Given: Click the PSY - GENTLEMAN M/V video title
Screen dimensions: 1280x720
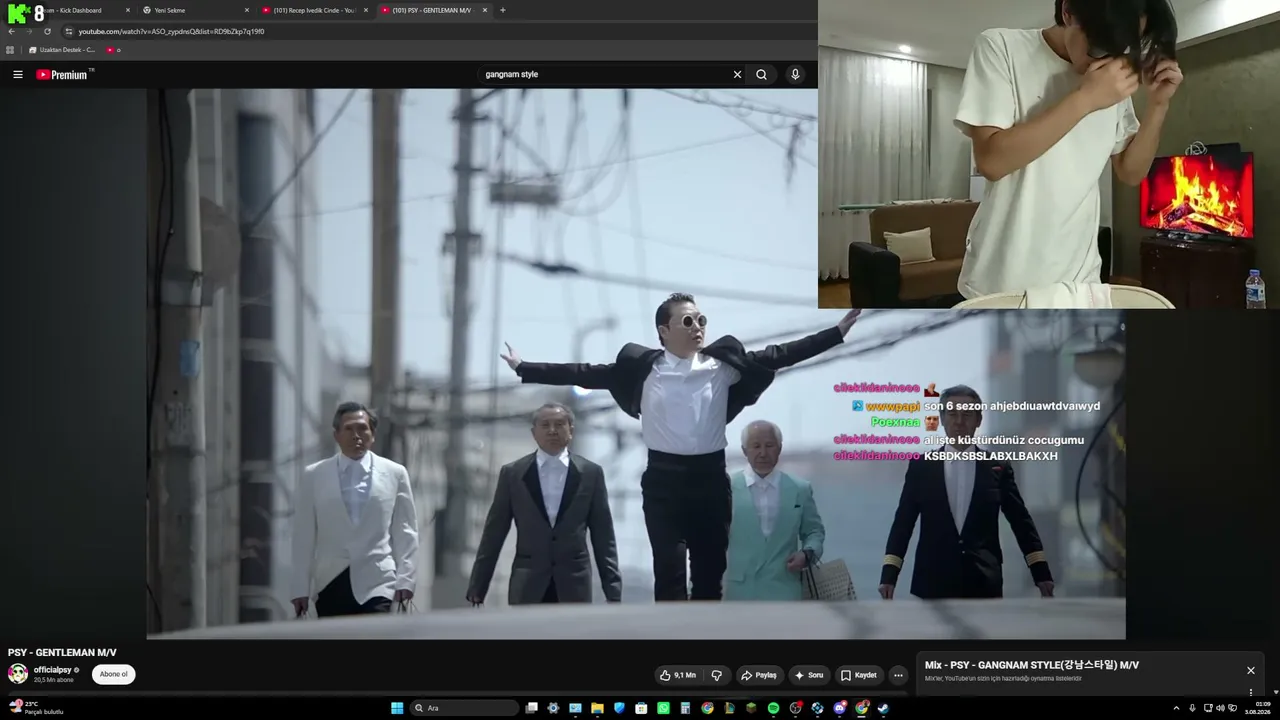Looking at the screenshot, I should coord(62,653).
